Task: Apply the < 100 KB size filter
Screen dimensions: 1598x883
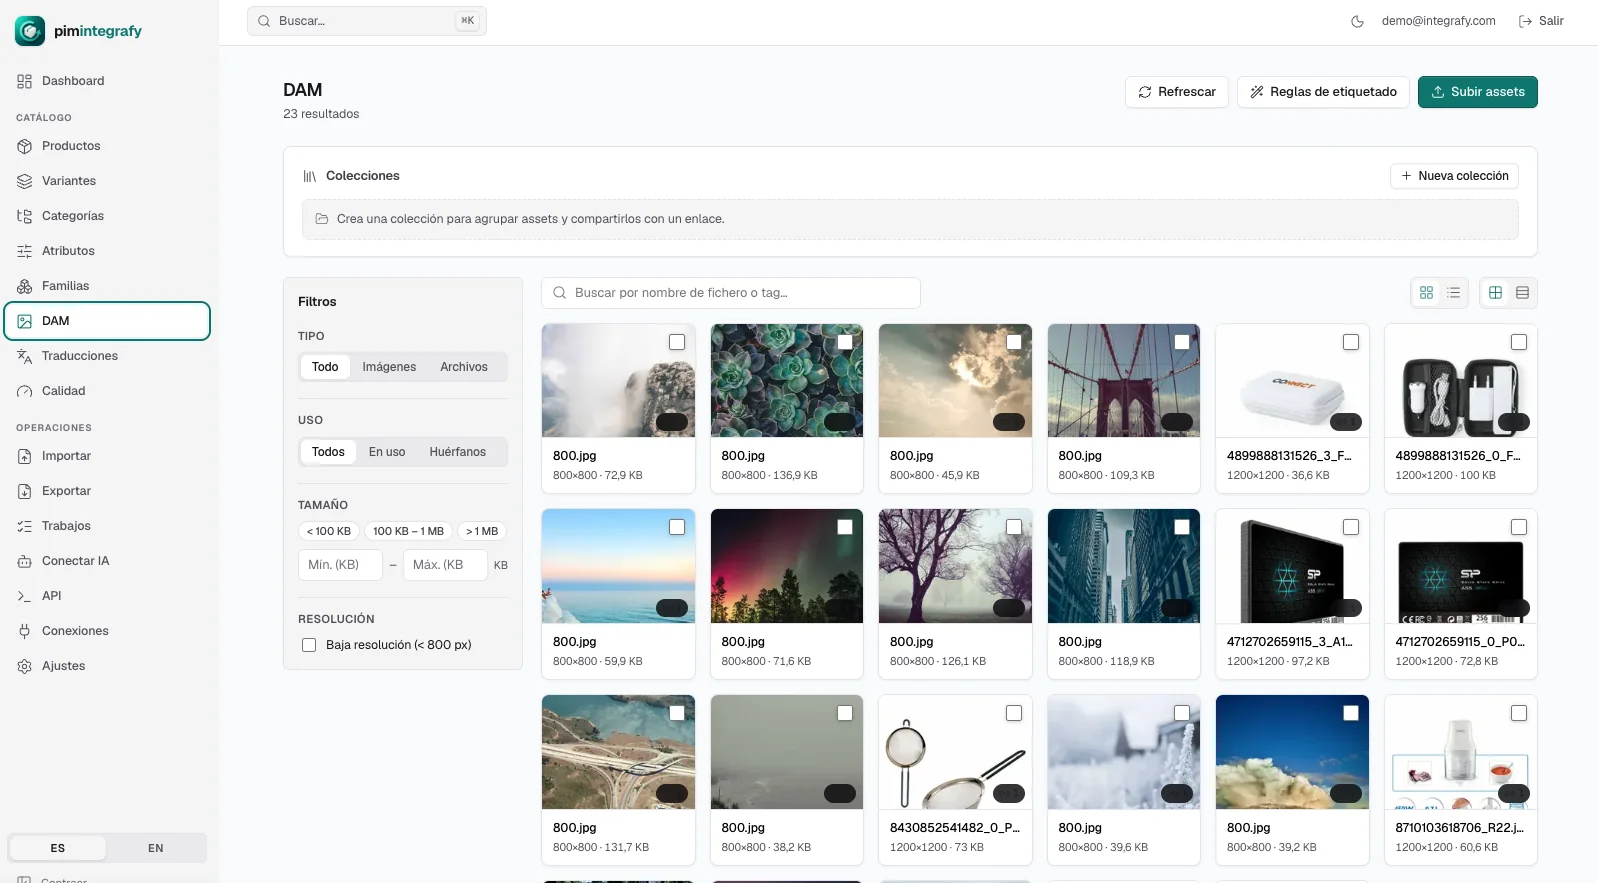Action: point(329,531)
